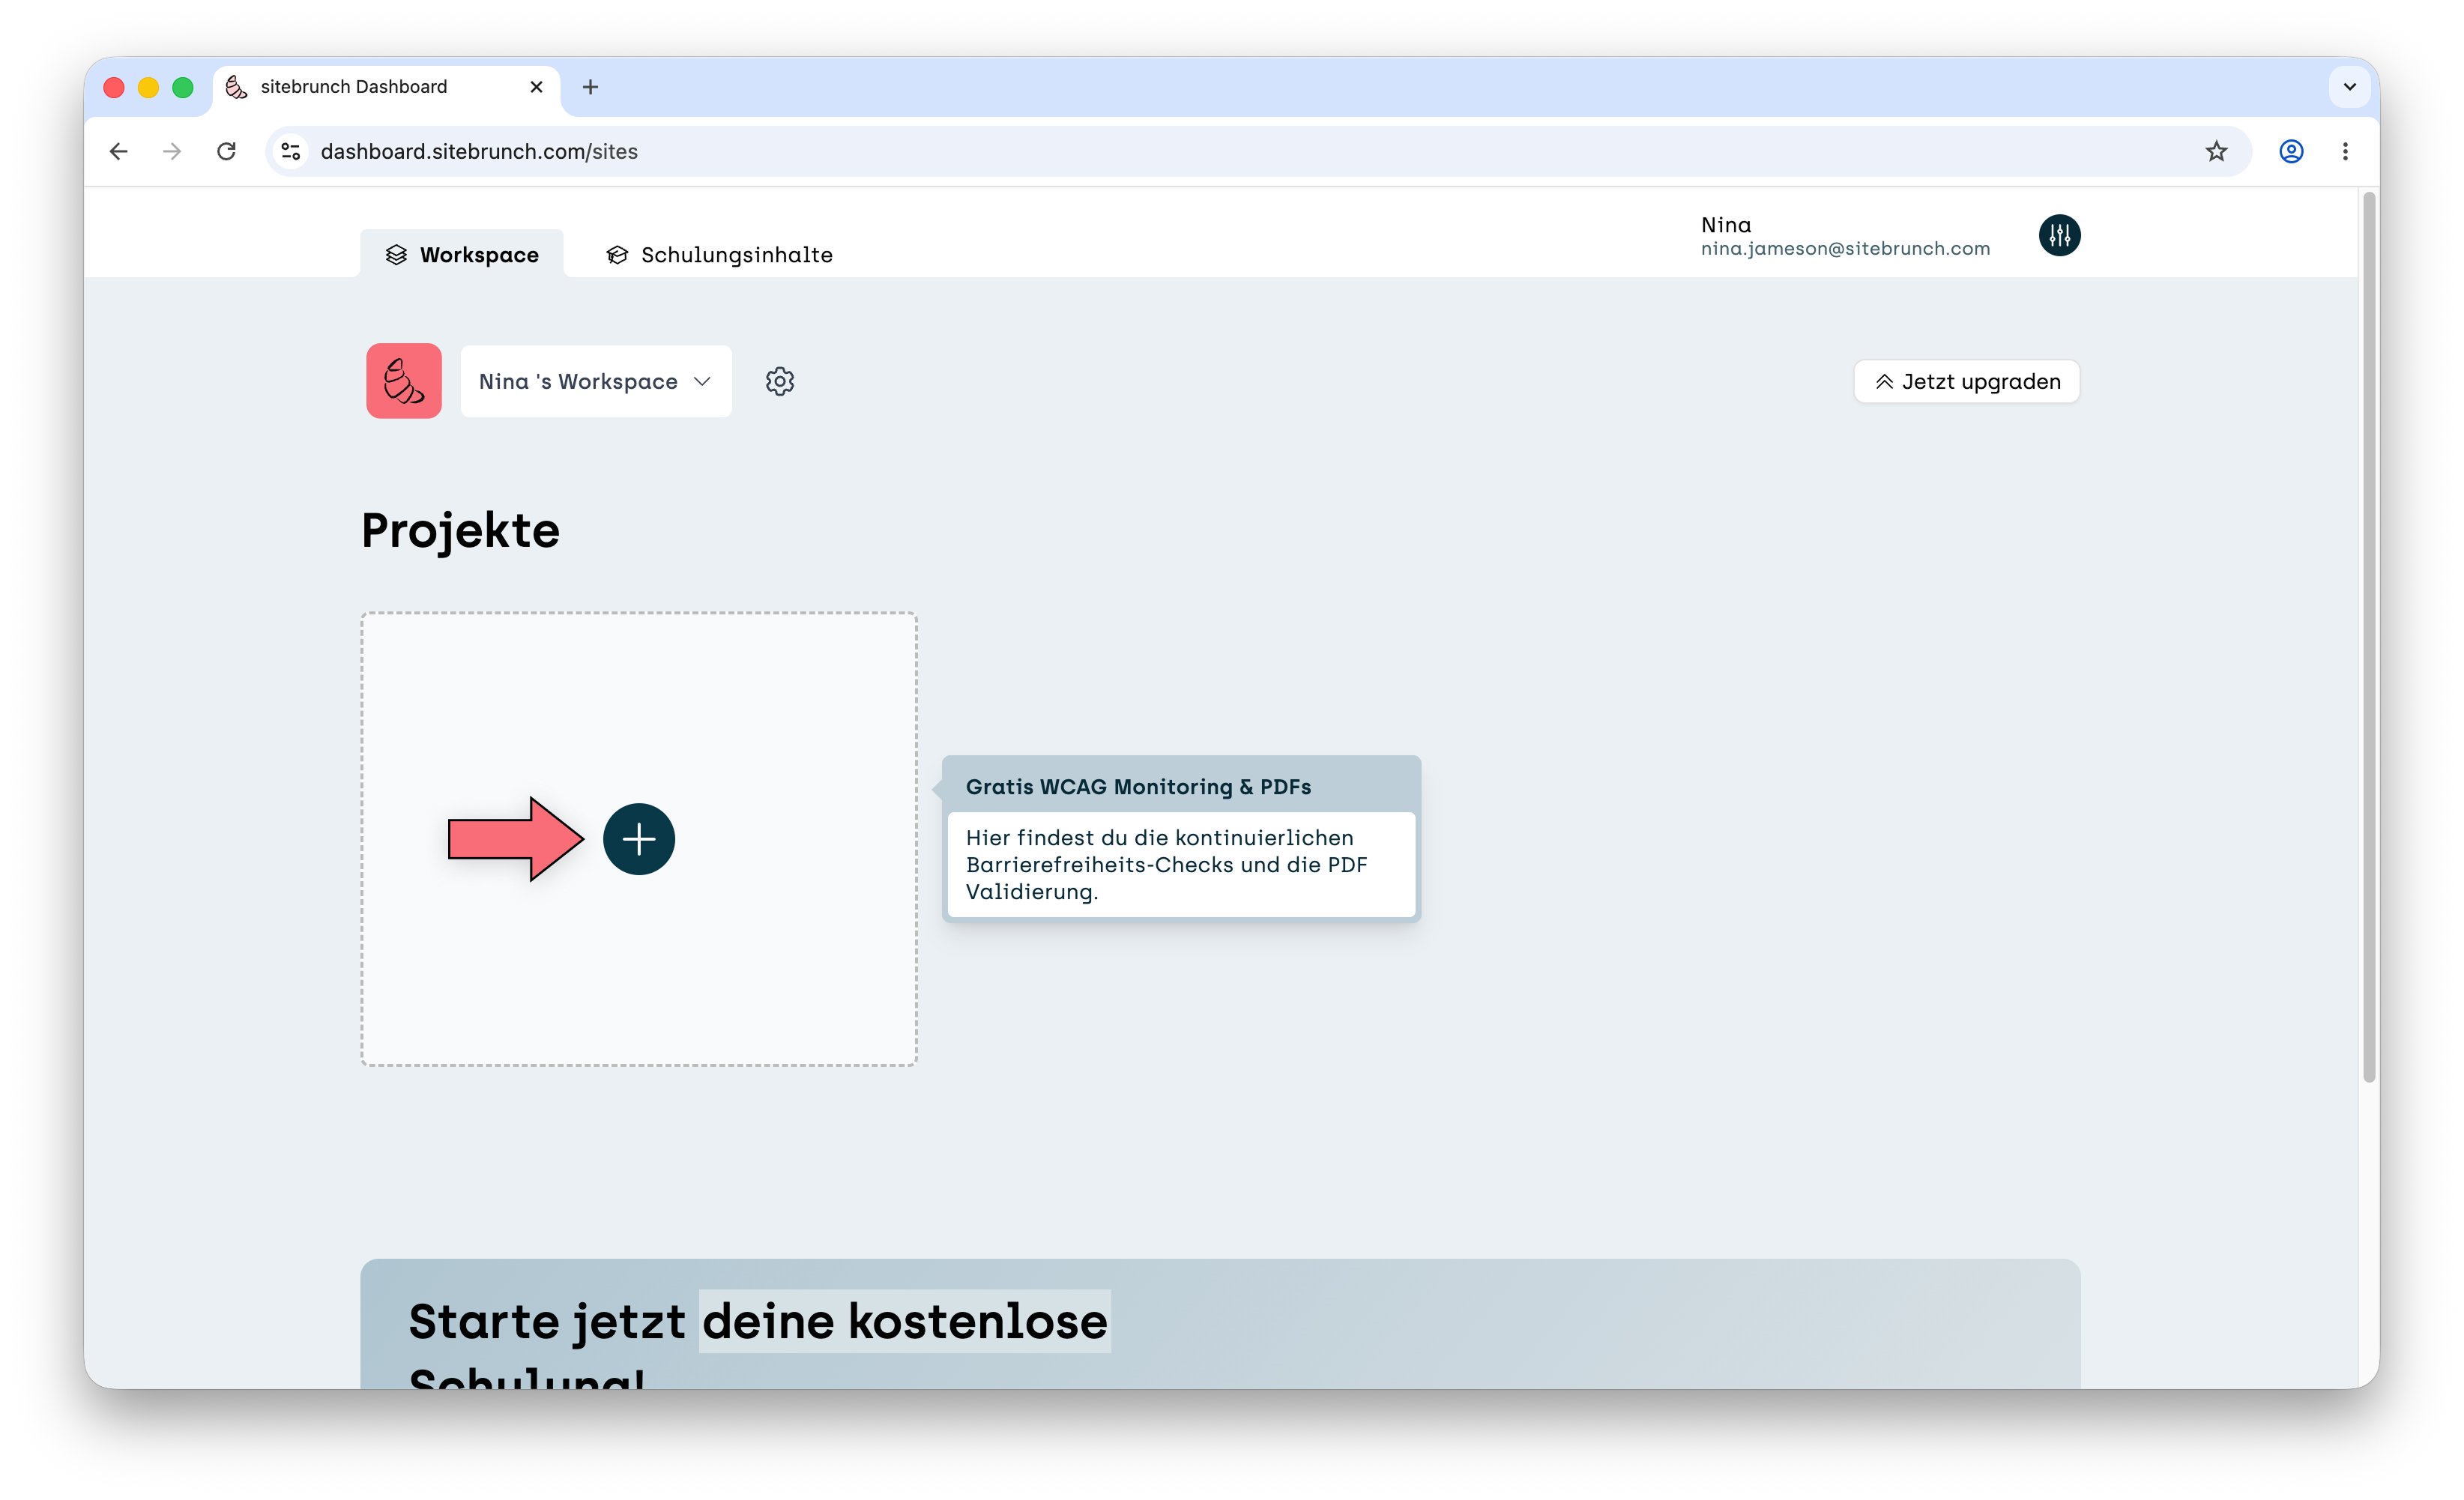The height and width of the screenshot is (1500, 2464).
Task: Click the Jetzt upgraden button
Action: pyautogui.click(x=1966, y=381)
